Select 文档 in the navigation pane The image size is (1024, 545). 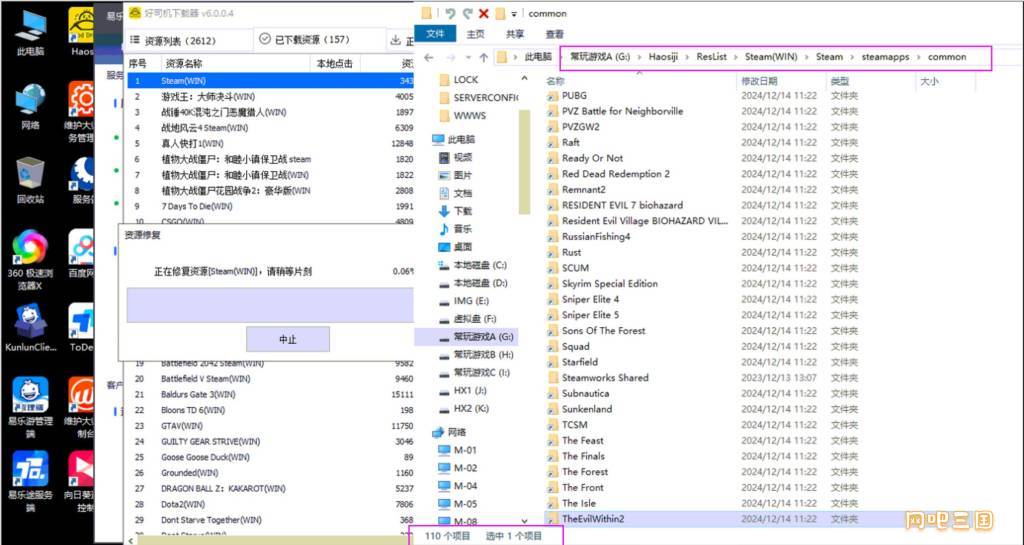[456, 193]
